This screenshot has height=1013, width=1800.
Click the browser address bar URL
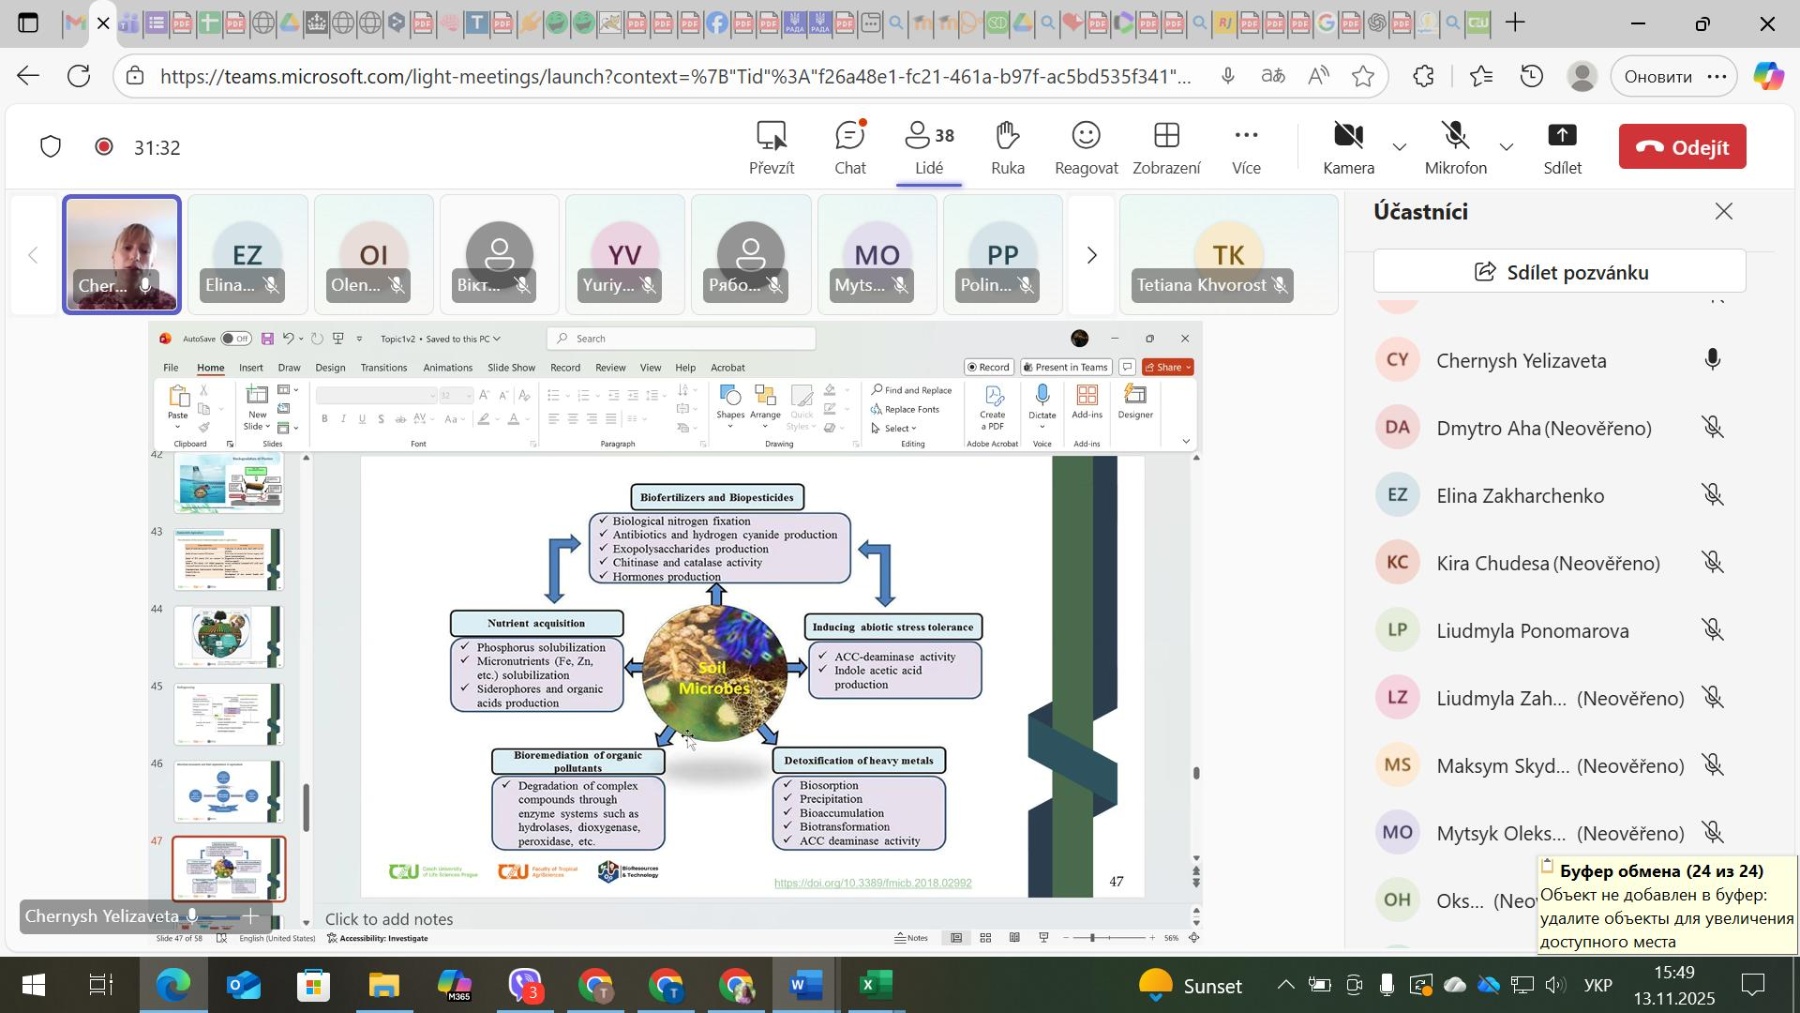(675, 76)
